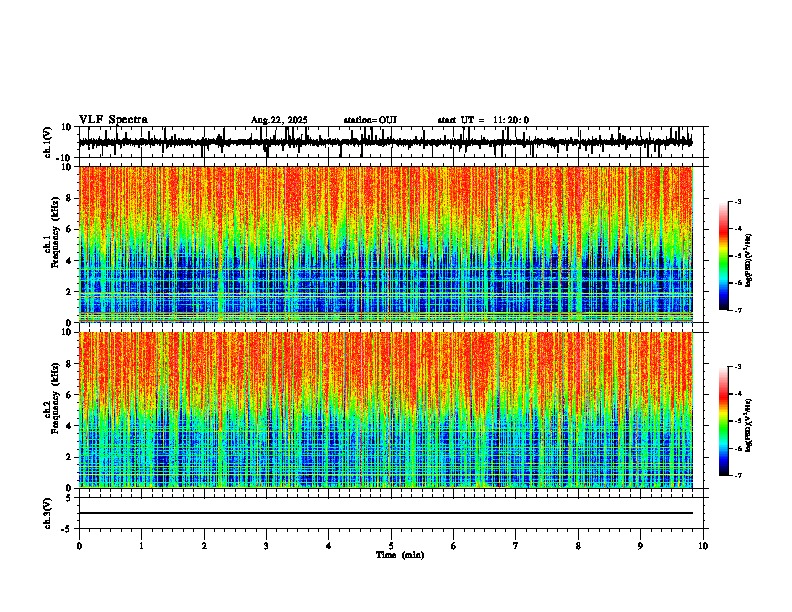Click the ch.1 voltage waveform trace
Screen dimensions: 792x612
tap(385, 142)
